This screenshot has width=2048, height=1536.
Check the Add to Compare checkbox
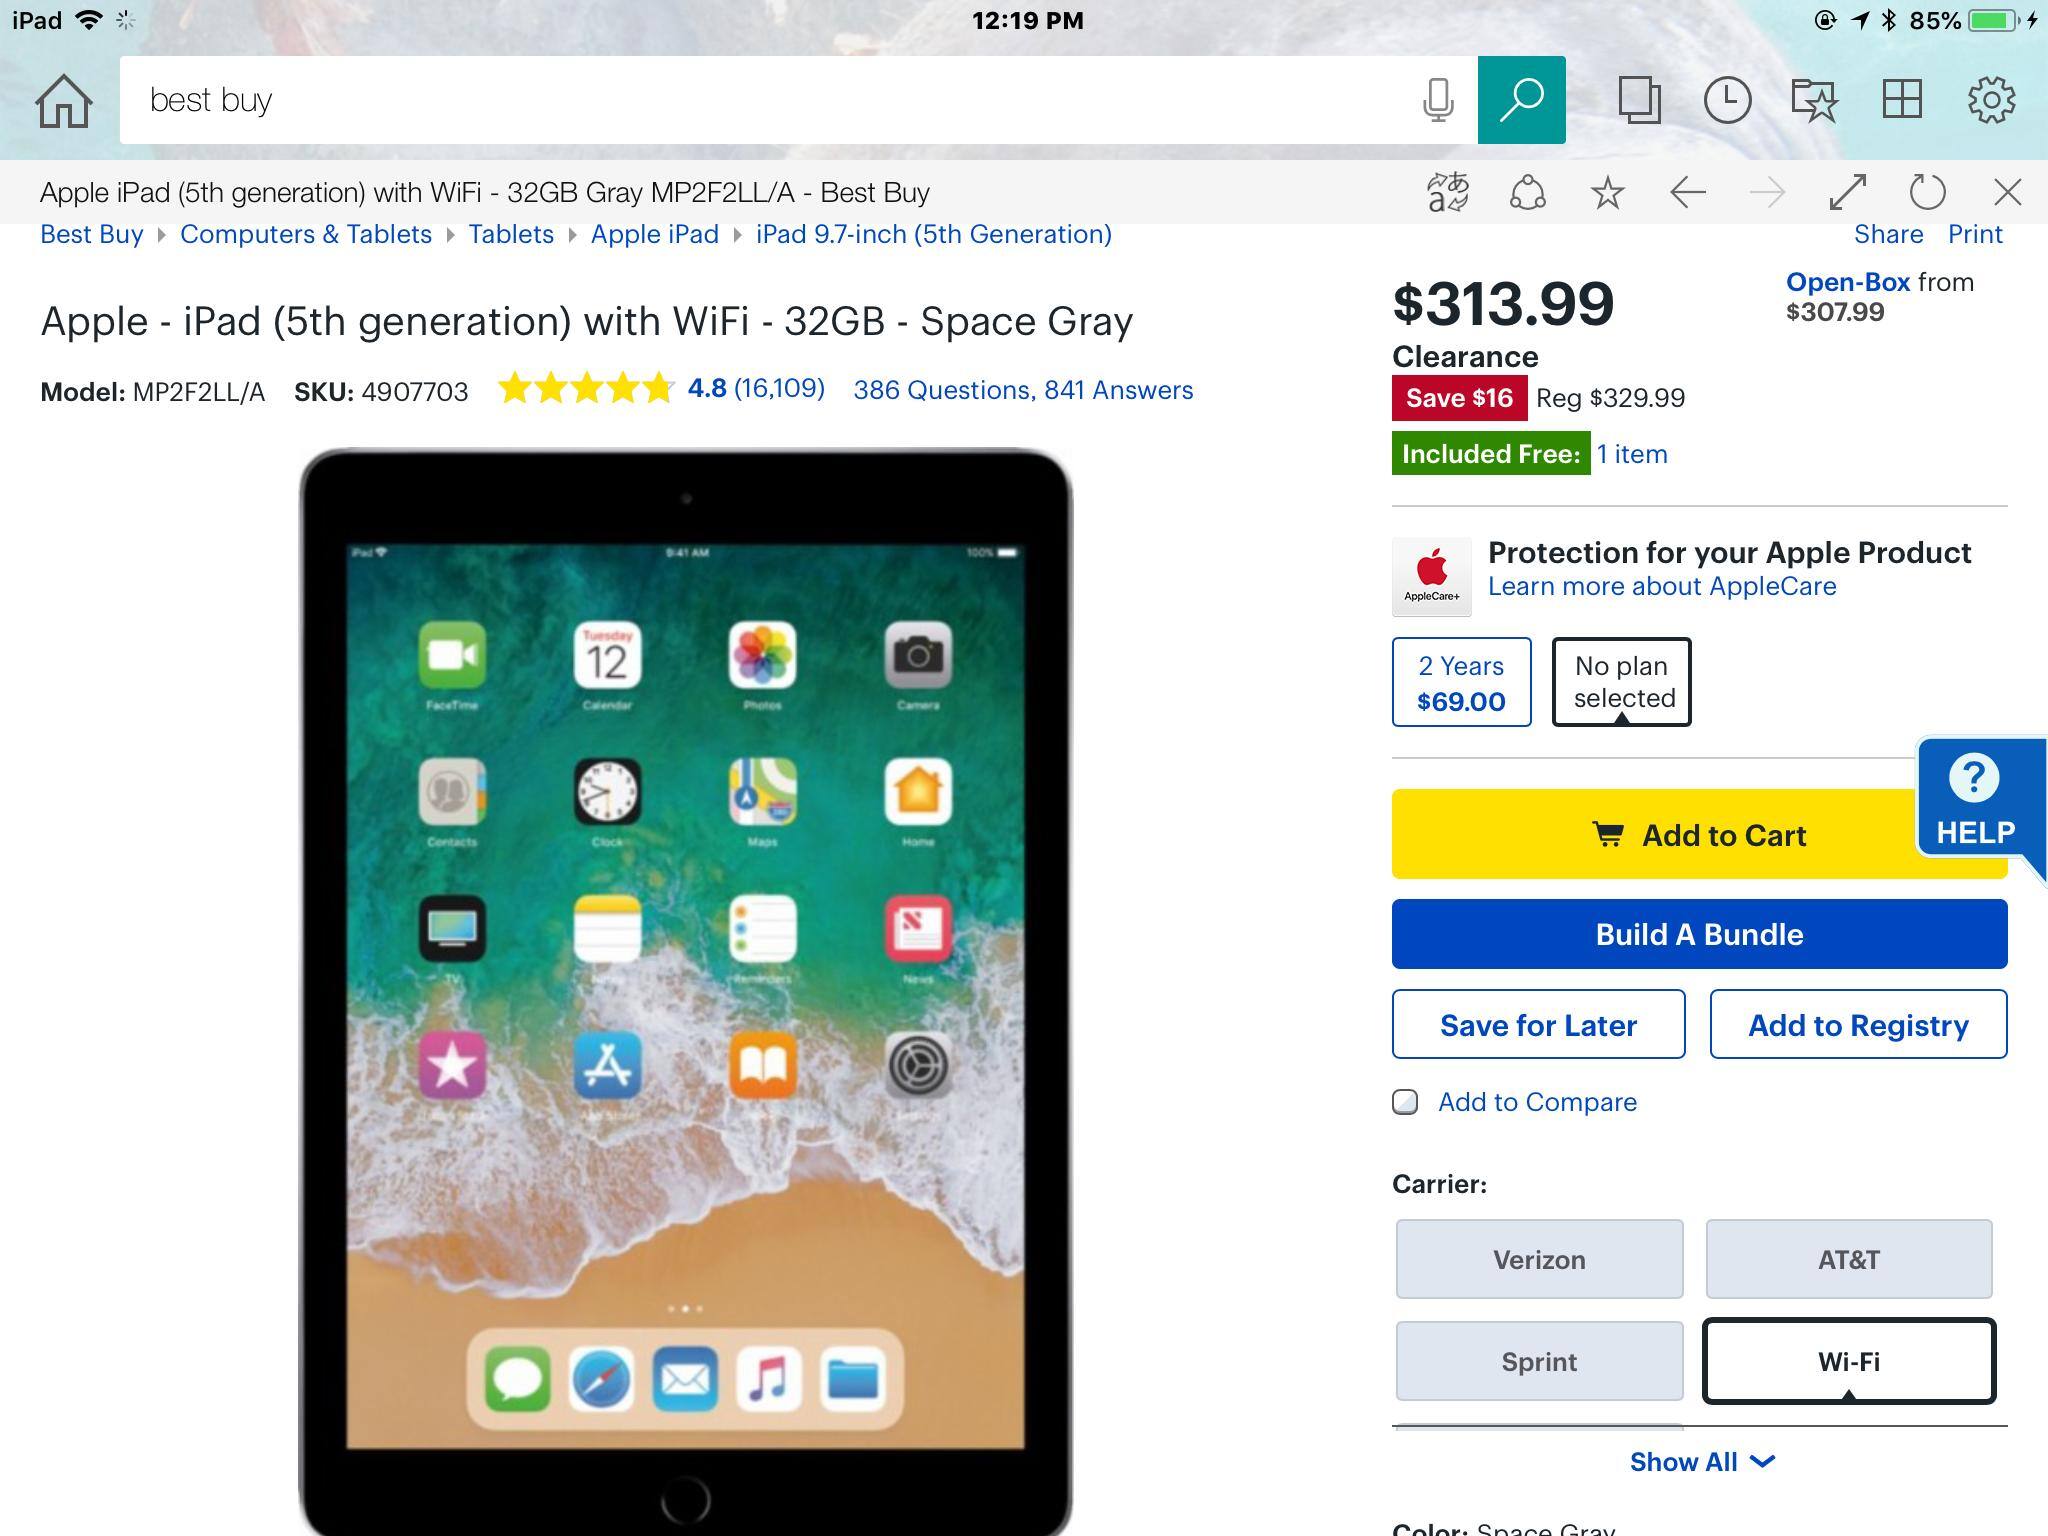tap(1405, 1102)
